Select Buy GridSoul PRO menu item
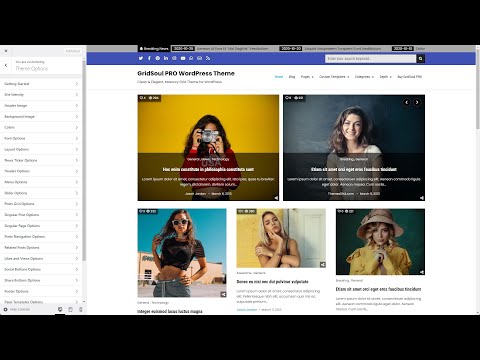Screen dimensions: 480x360 click(x=409, y=77)
